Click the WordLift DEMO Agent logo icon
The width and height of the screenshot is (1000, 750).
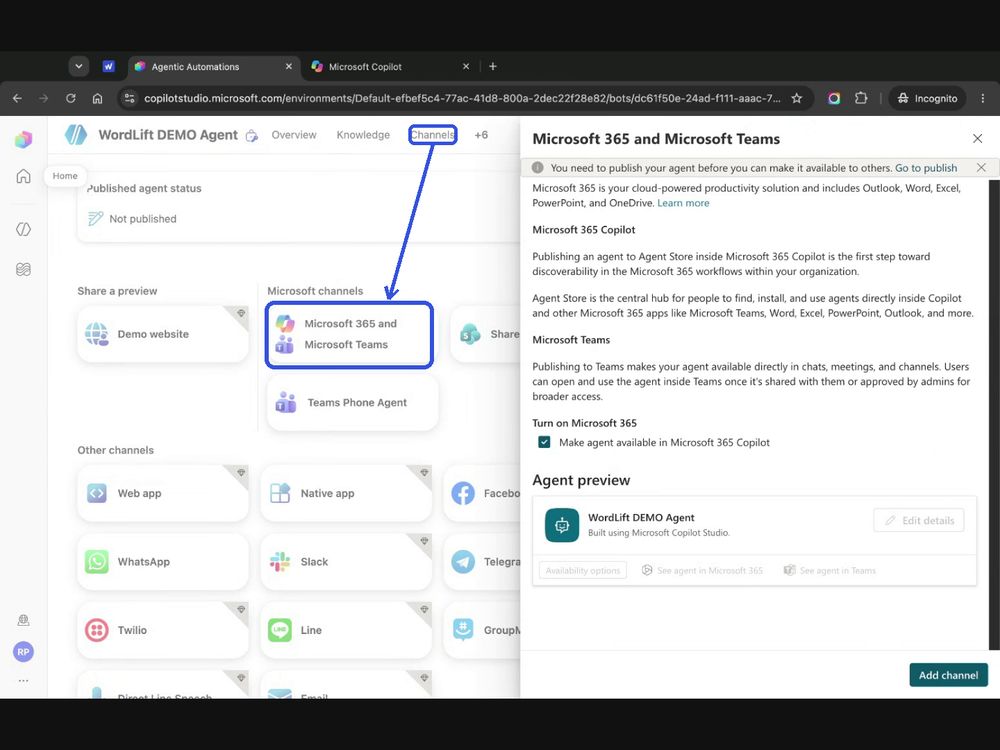tap(76, 135)
